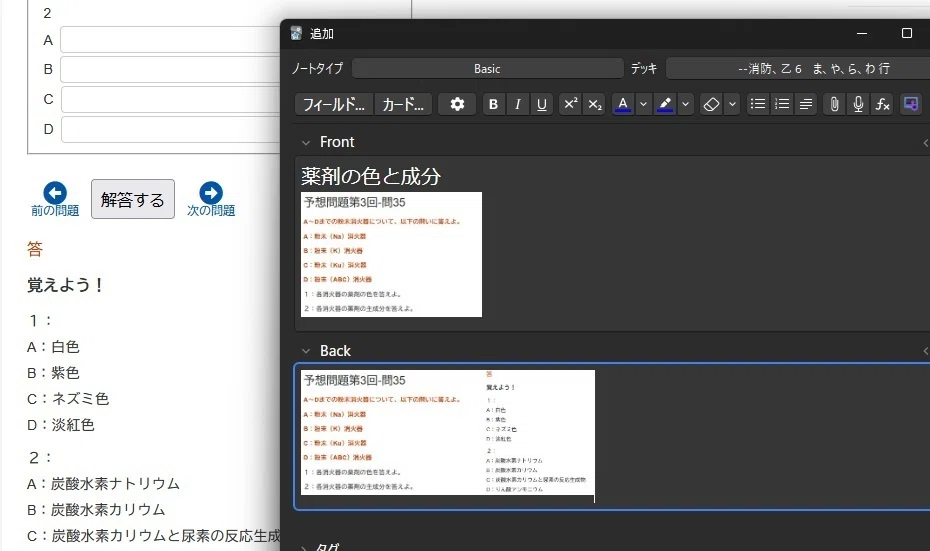Click answer input field D on web page
Screen dimensions: 930x551
[x=170, y=129]
